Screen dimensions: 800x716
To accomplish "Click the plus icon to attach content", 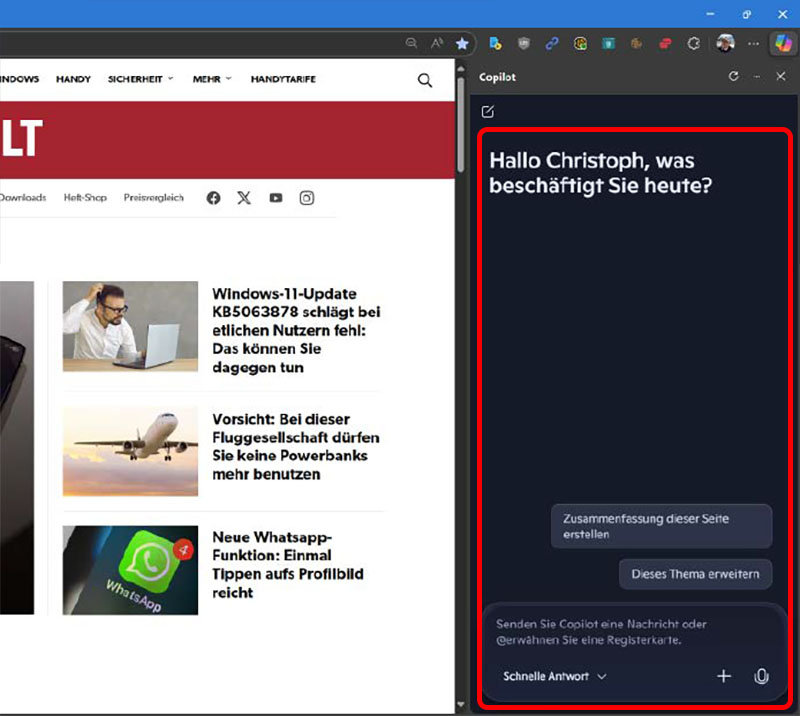I will click(x=724, y=677).
